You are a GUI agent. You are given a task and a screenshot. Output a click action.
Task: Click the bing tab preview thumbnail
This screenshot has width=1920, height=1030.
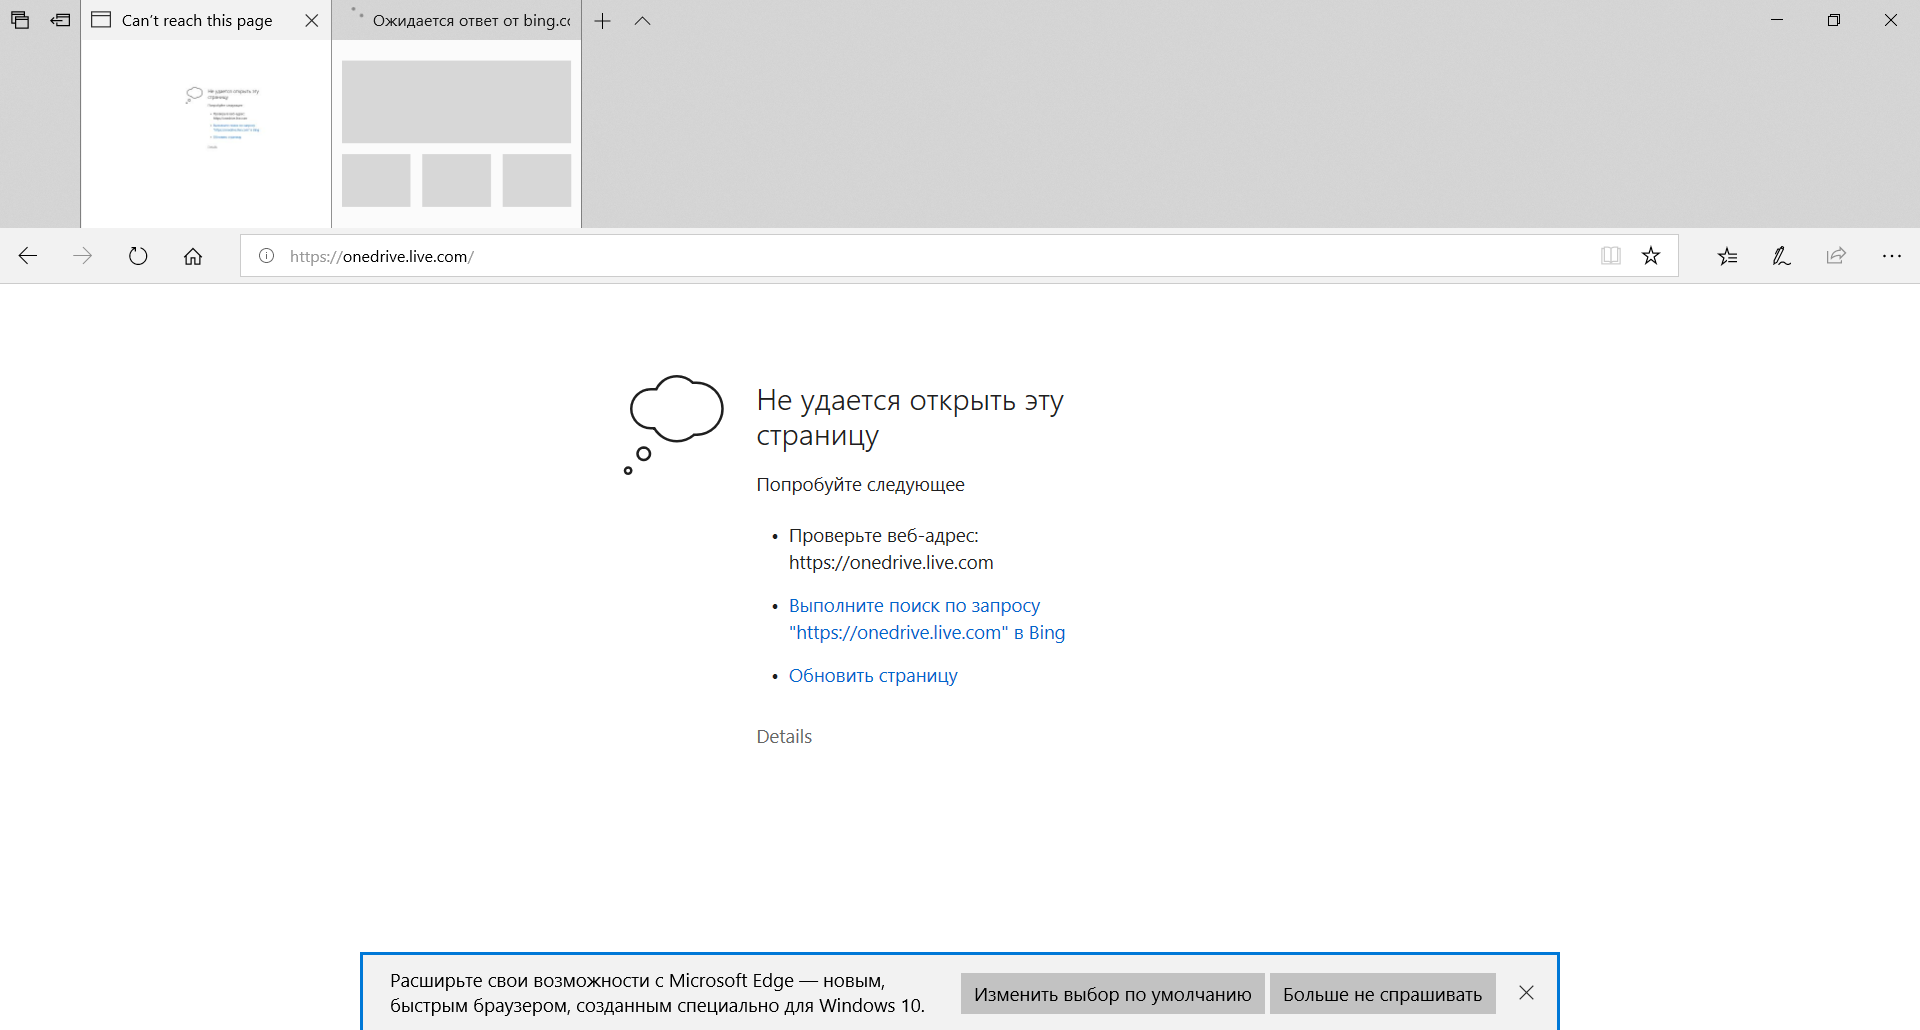456,133
